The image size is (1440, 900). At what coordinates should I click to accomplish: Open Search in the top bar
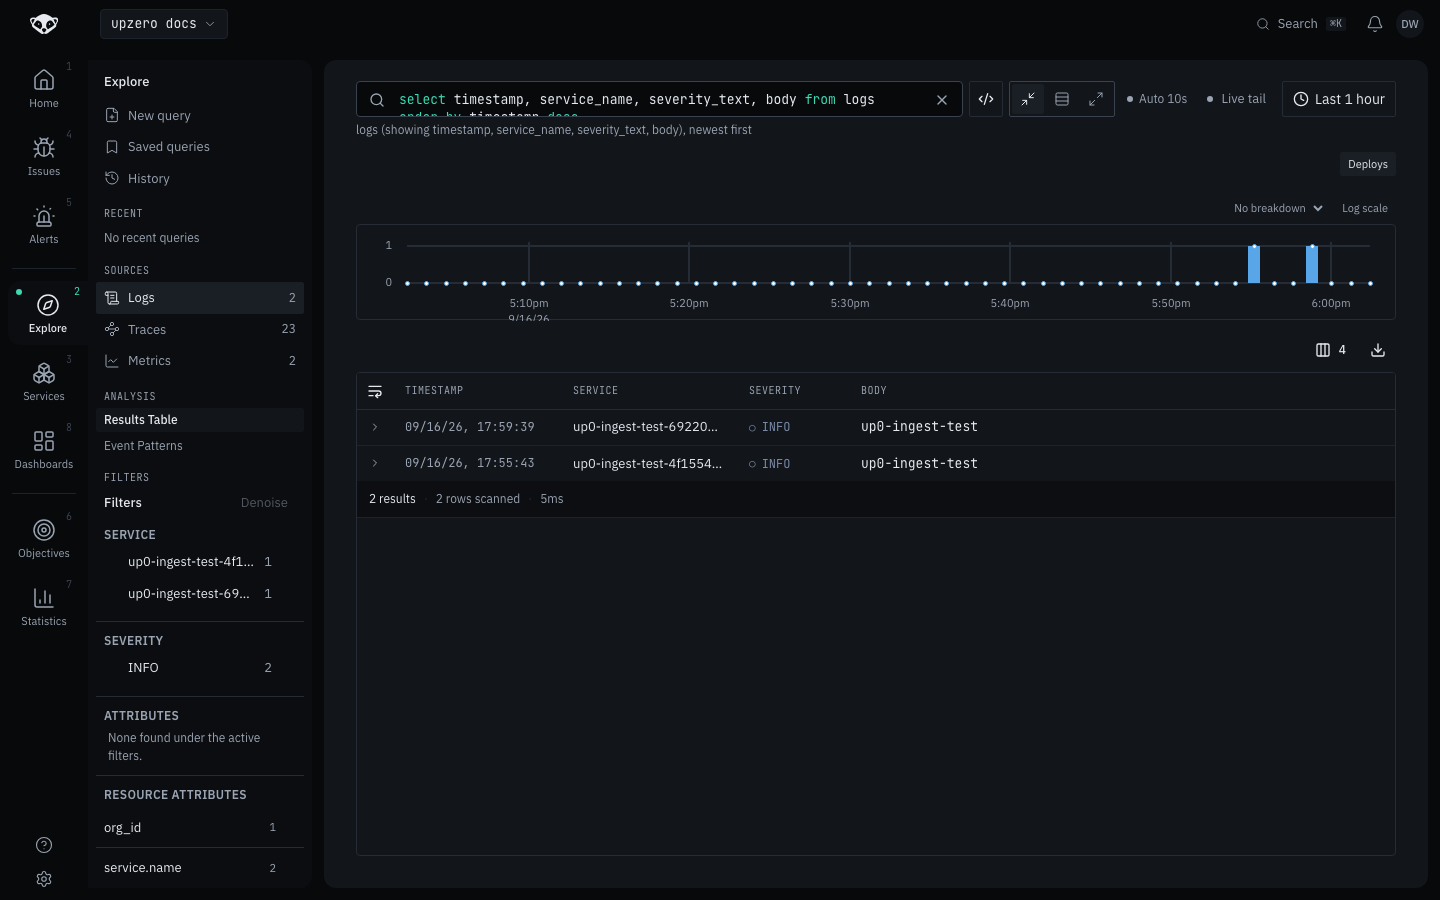pyautogui.click(x=1300, y=24)
